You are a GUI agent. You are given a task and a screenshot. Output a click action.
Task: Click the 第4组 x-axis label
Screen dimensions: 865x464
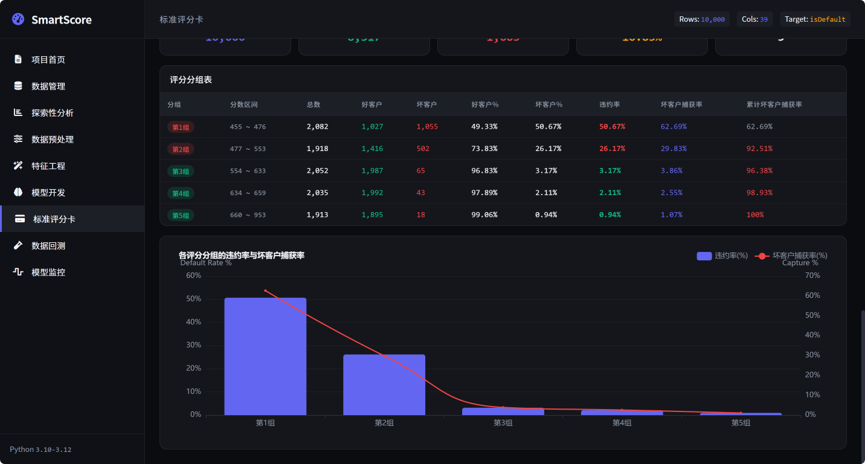[622, 423]
